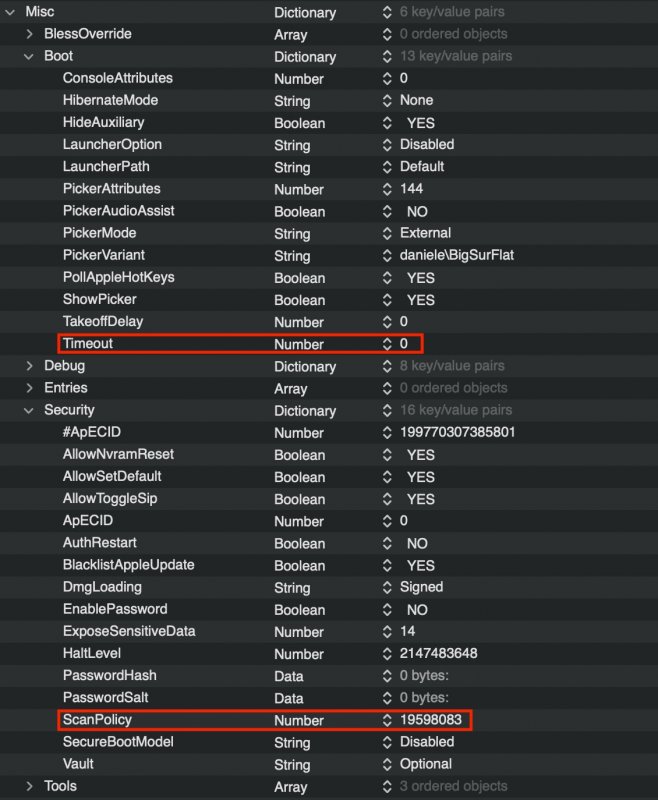
Task: Open the PickerMode type stepper
Action: click(388, 233)
